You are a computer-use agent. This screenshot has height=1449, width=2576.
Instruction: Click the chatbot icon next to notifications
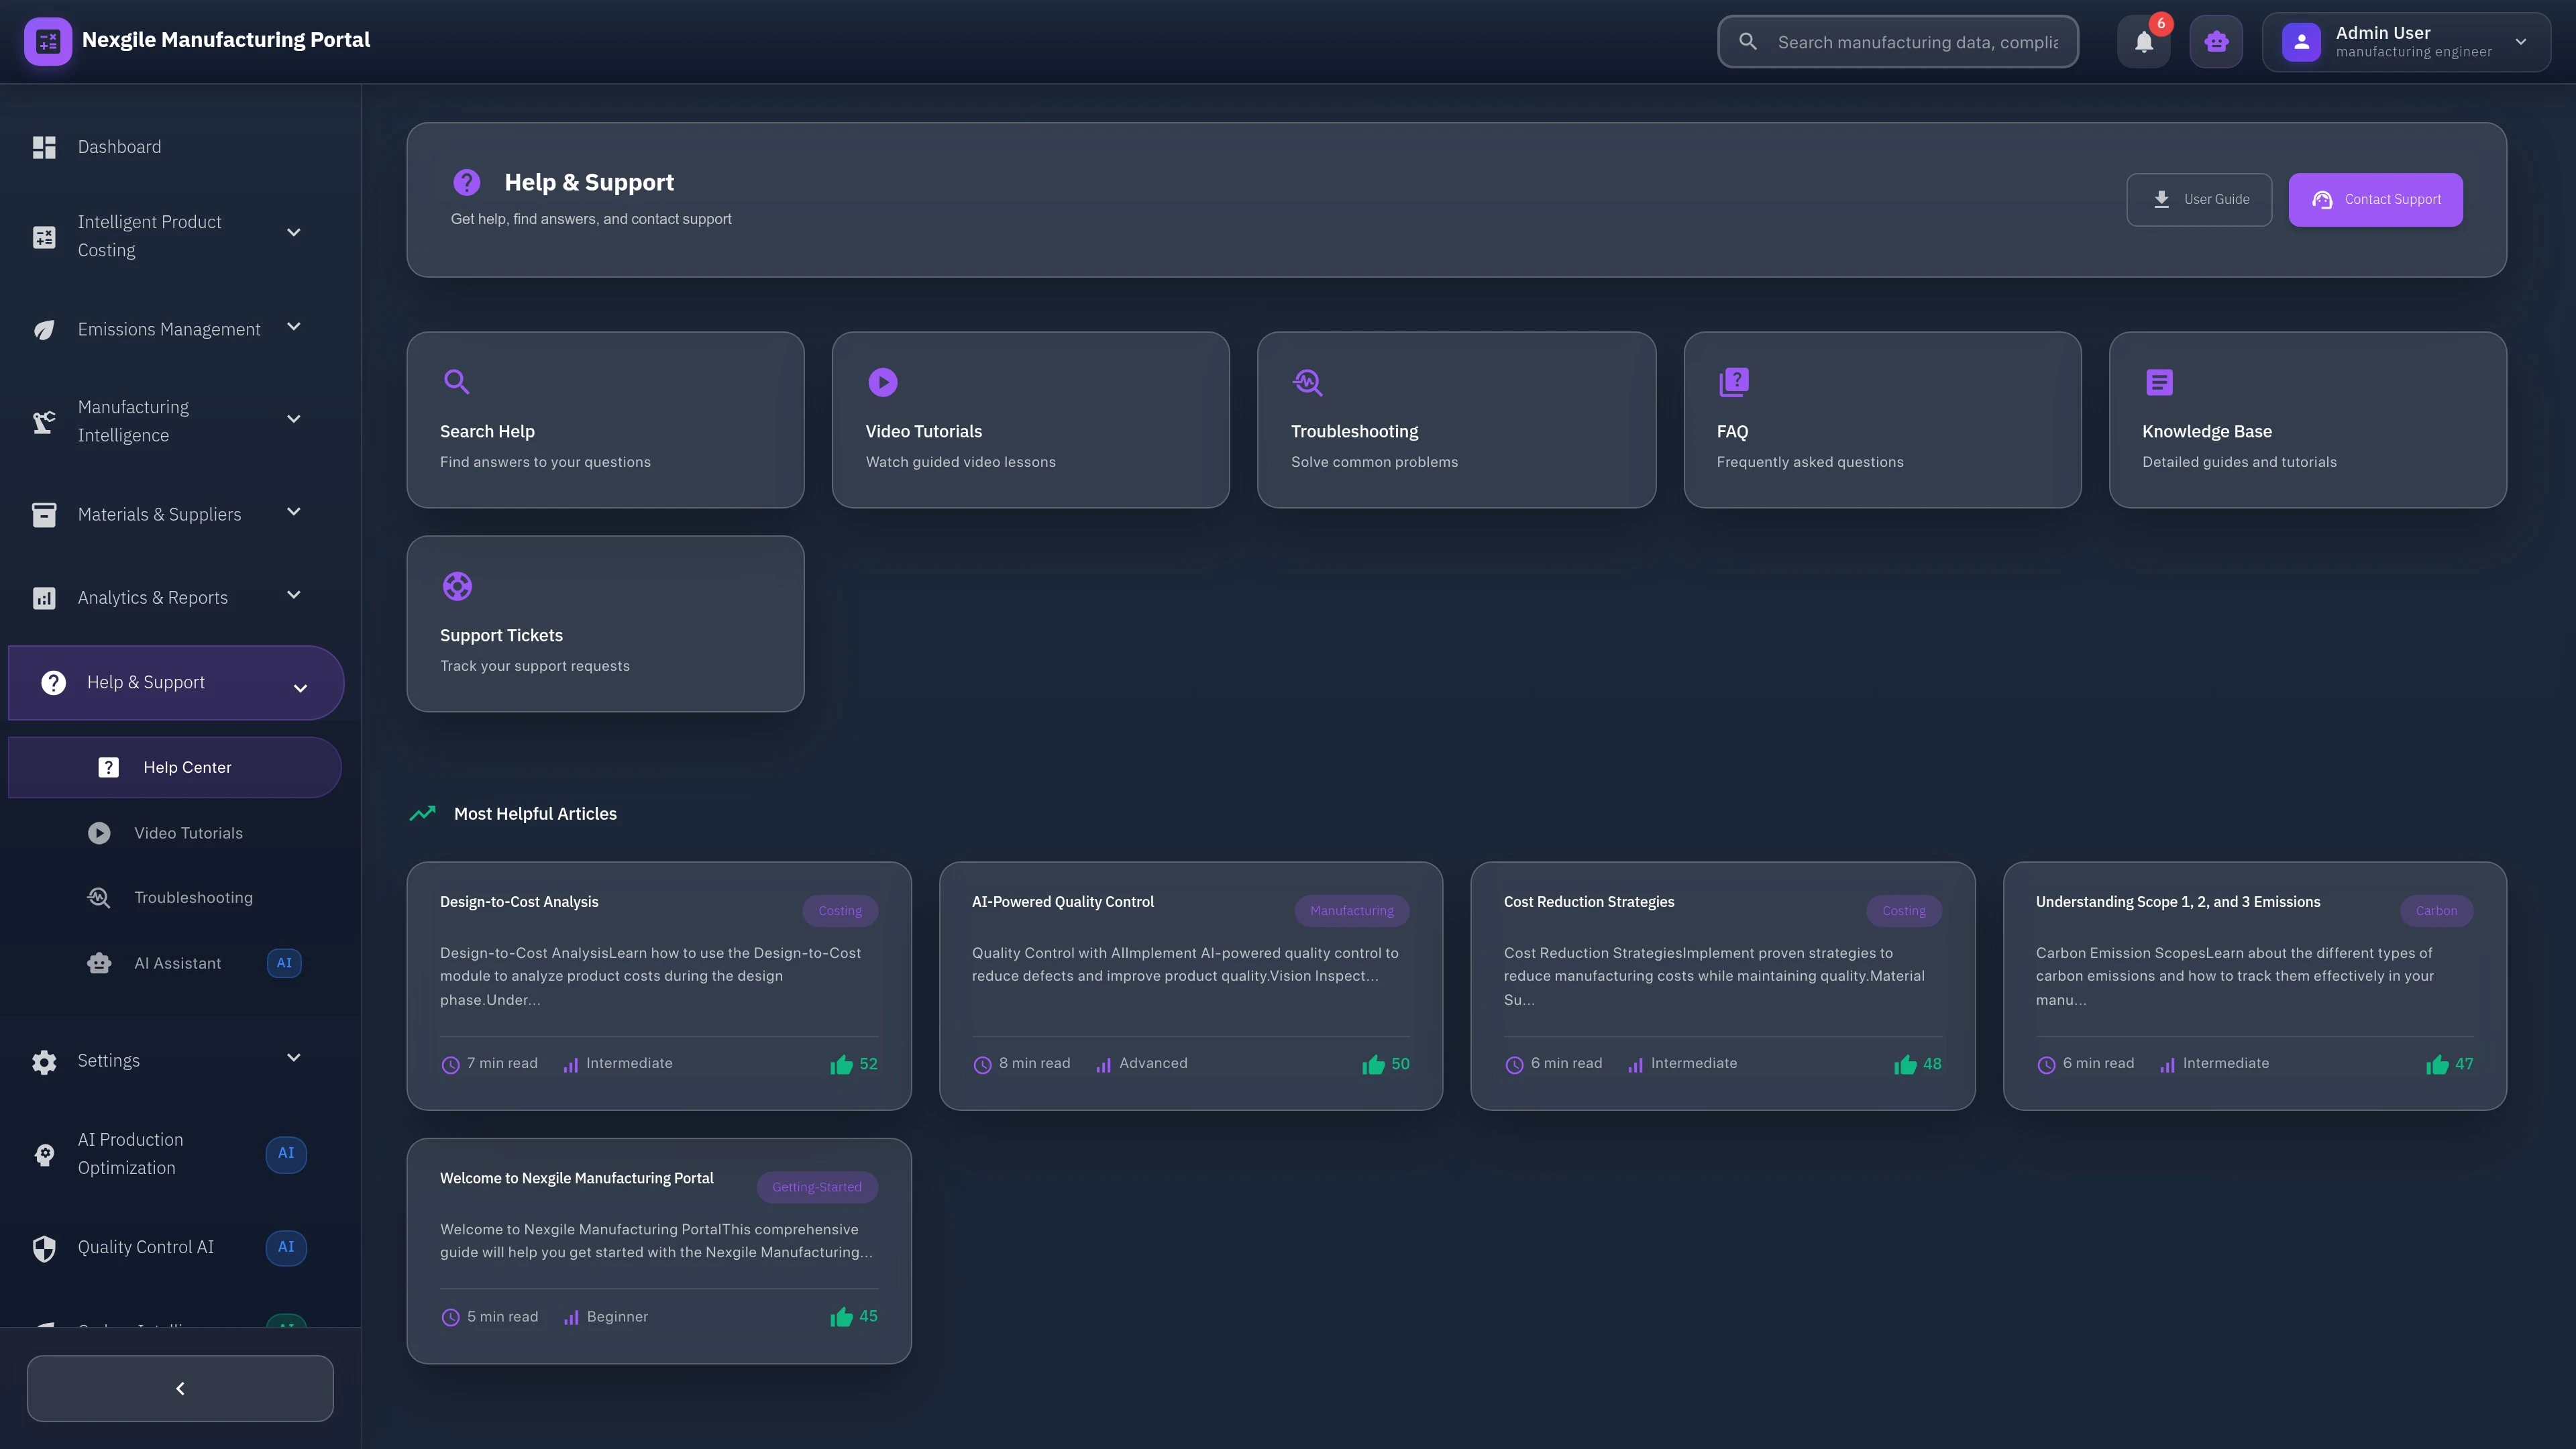pyautogui.click(x=2216, y=41)
